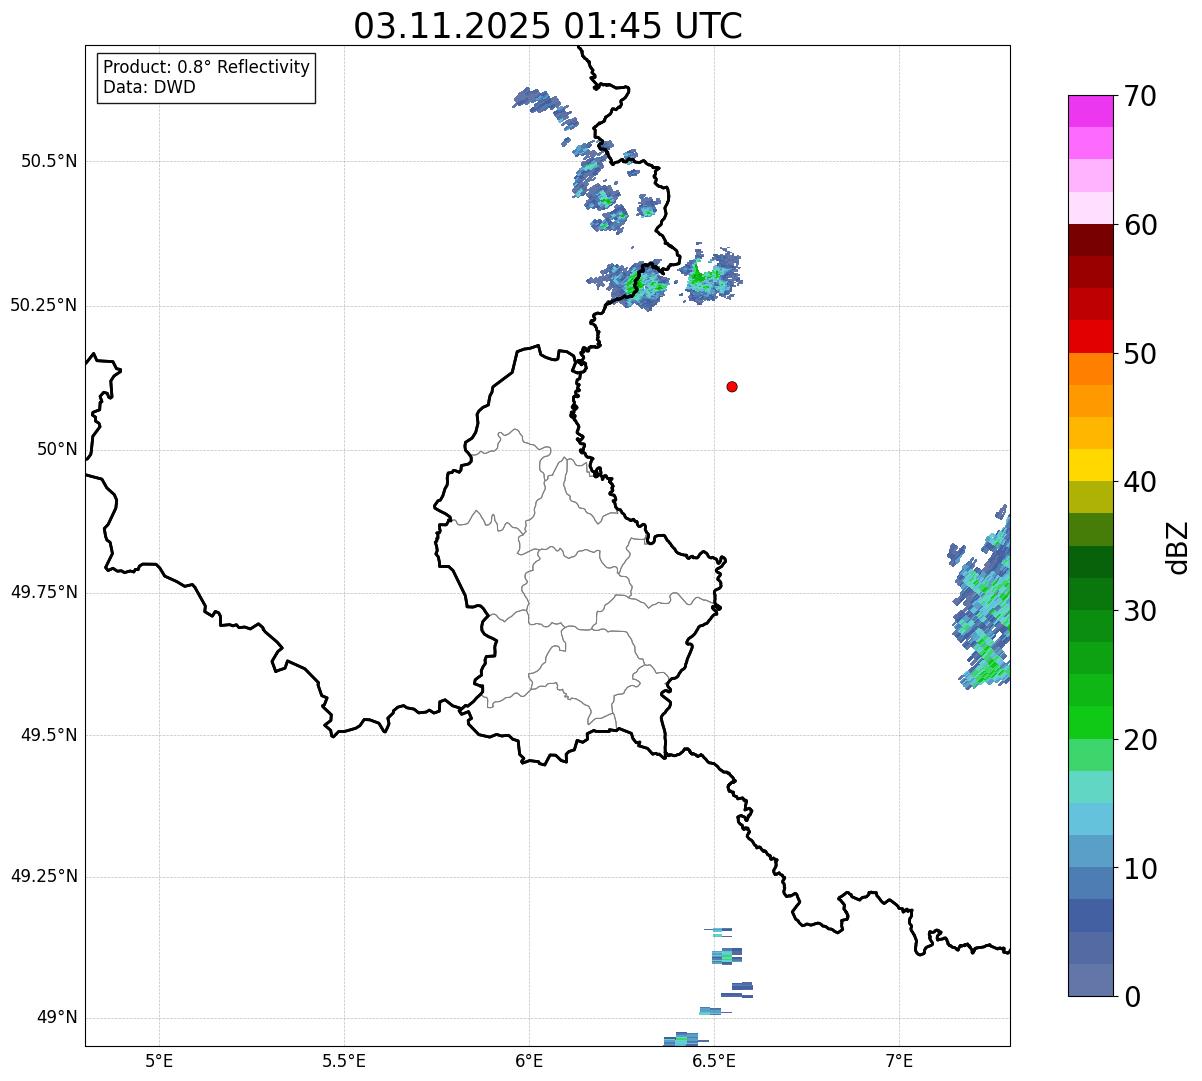Click the colorbar tick label "10"
Screen dimensions: 1202x1081
[x=1140, y=869]
